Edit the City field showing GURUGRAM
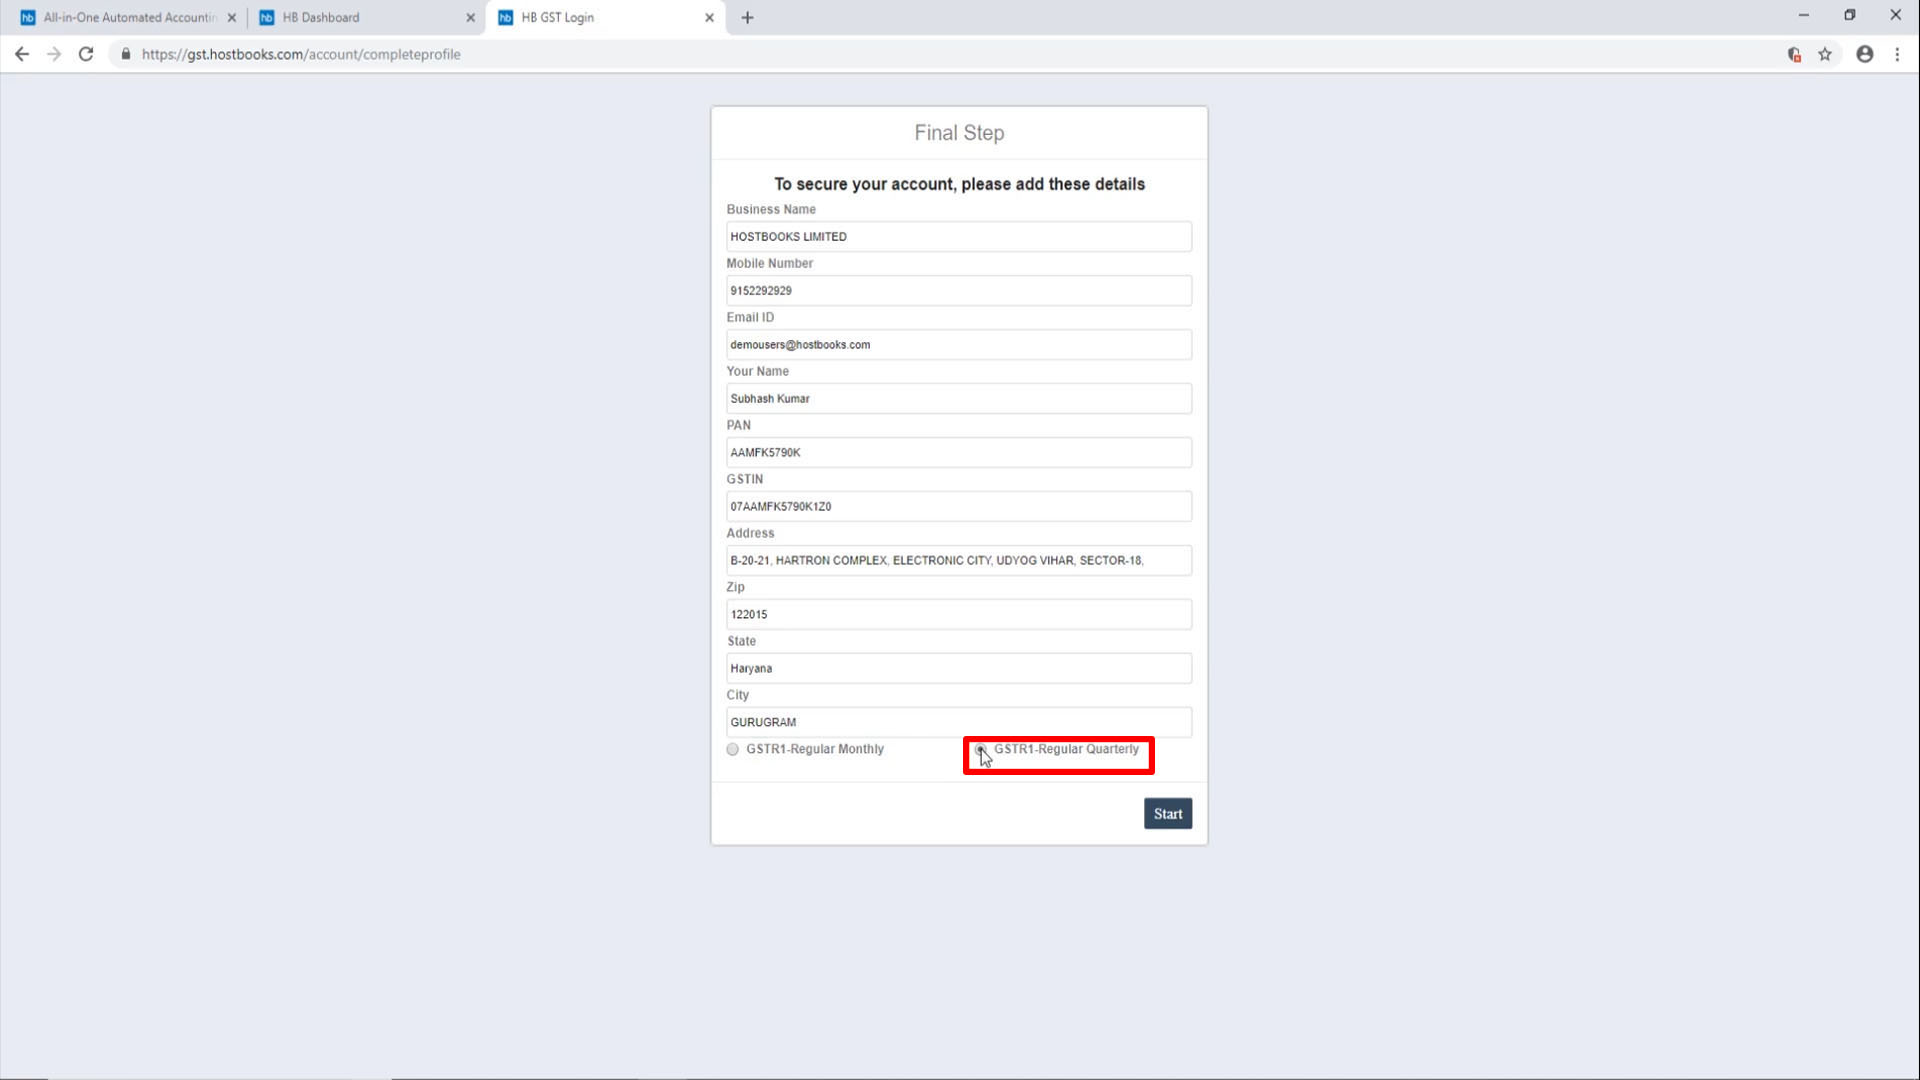Screen dimensions: 1920x1080 (959, 723)
